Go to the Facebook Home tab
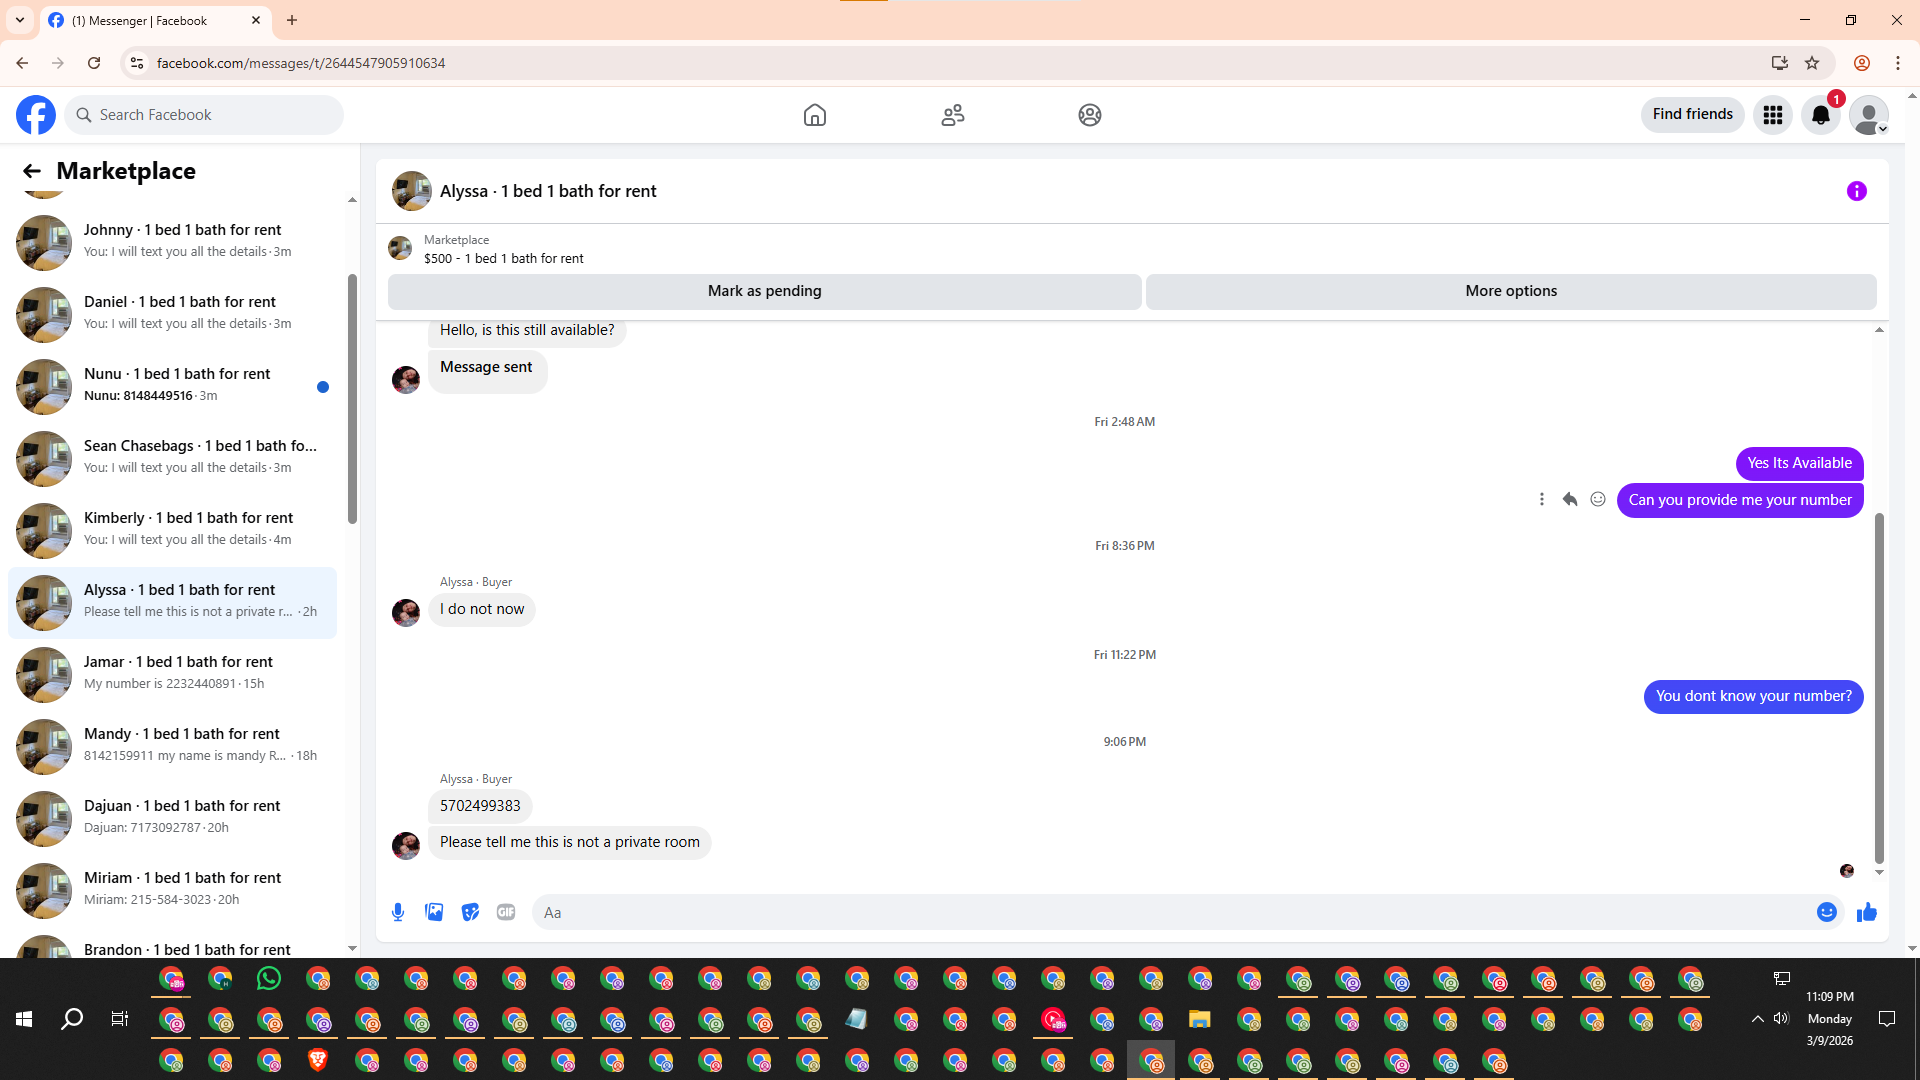 815,115
